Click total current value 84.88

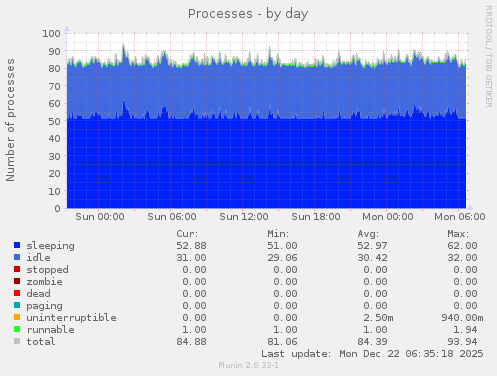click(x=191, y=342)
